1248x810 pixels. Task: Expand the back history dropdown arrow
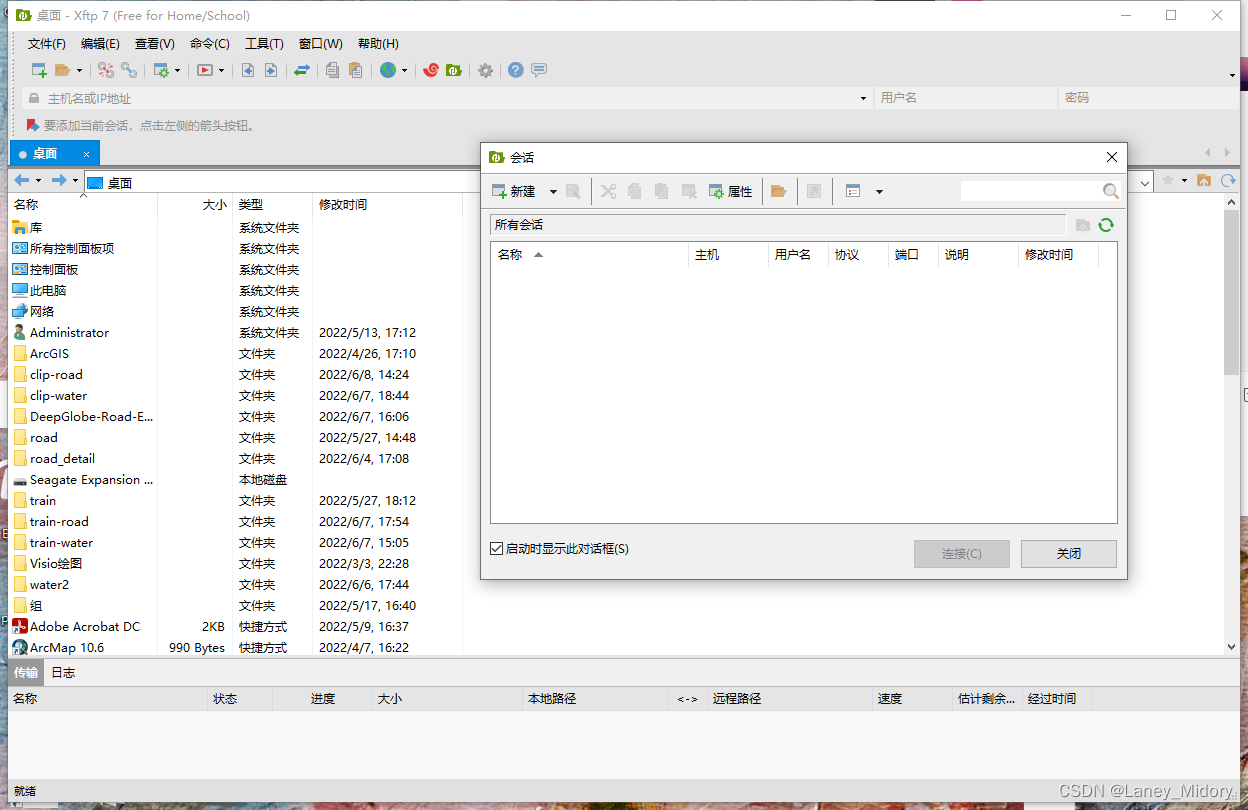pos(38,181)
